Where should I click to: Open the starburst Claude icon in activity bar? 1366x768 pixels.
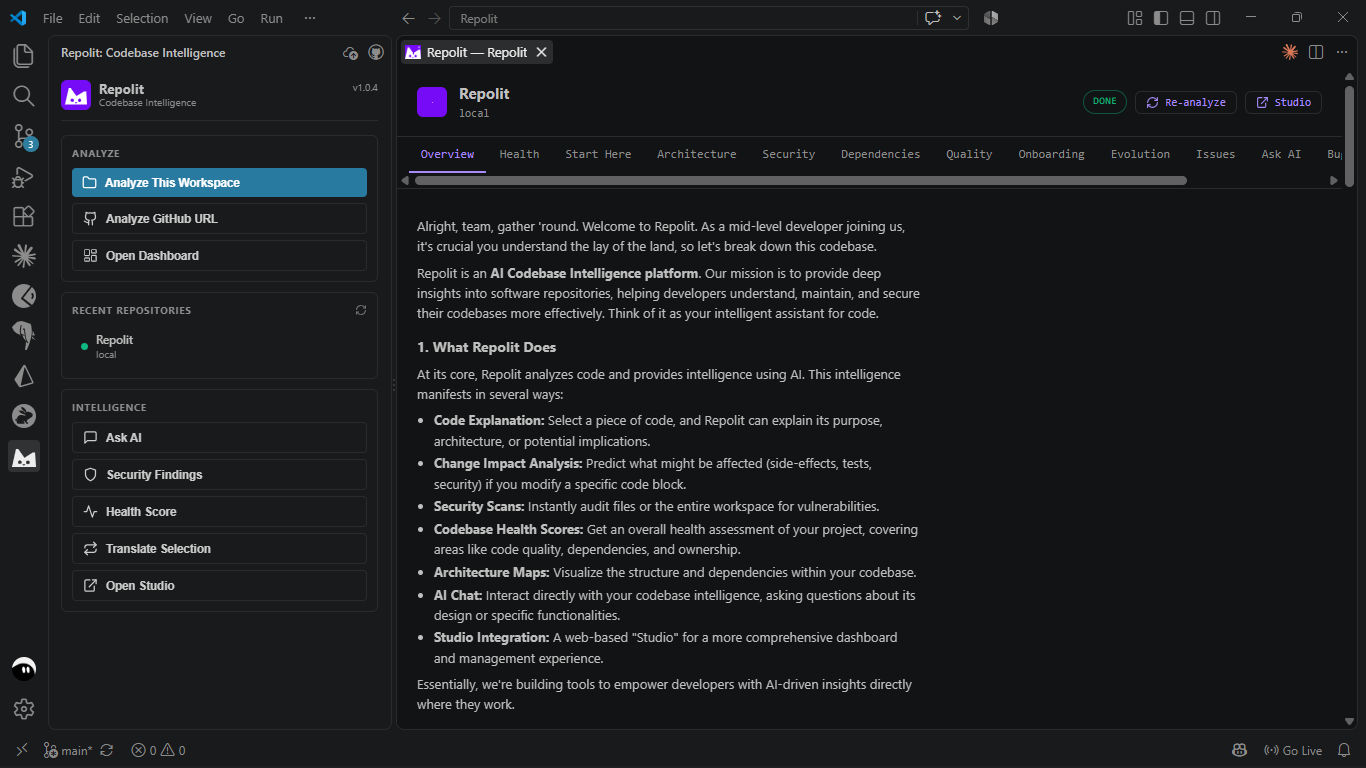point(24,256)
